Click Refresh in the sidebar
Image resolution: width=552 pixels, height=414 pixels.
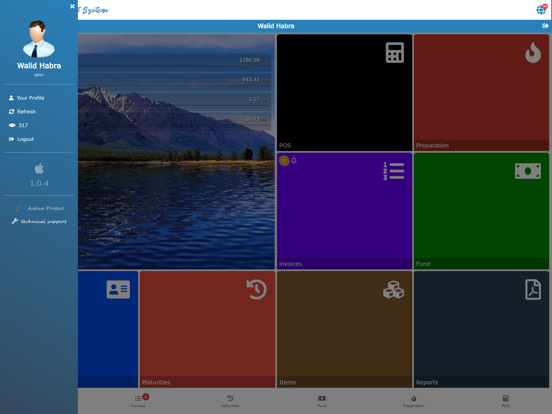[22, 112]
